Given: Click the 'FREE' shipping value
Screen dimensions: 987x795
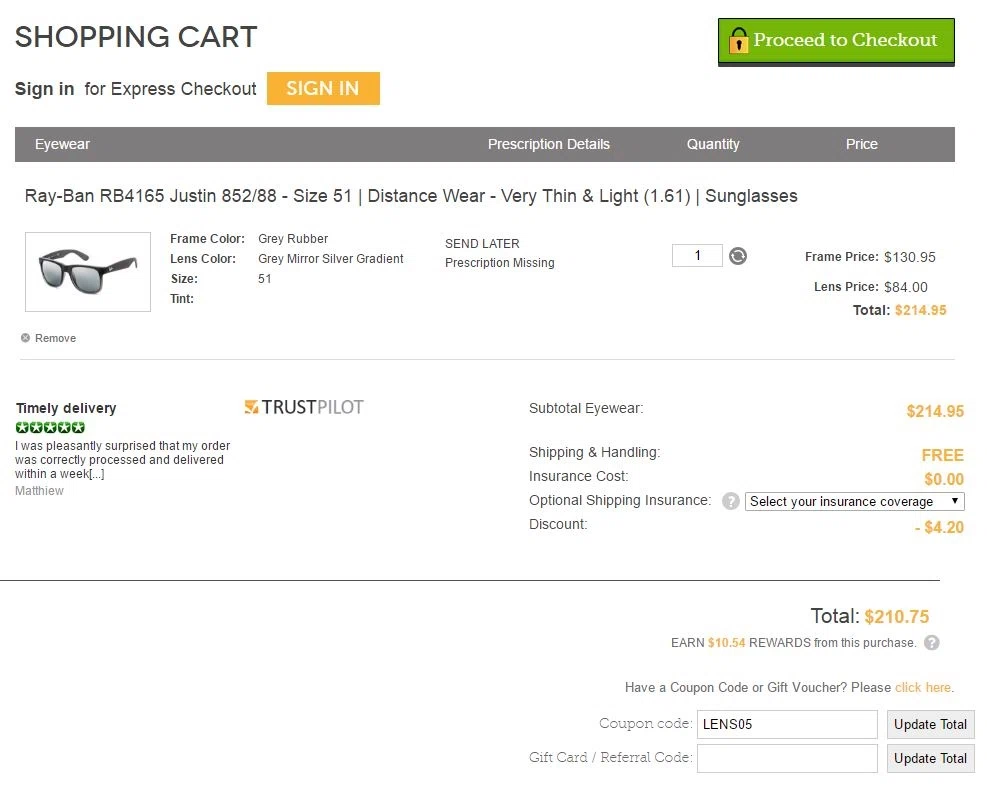Looking at the screenshot, I should tap(942, 455).
